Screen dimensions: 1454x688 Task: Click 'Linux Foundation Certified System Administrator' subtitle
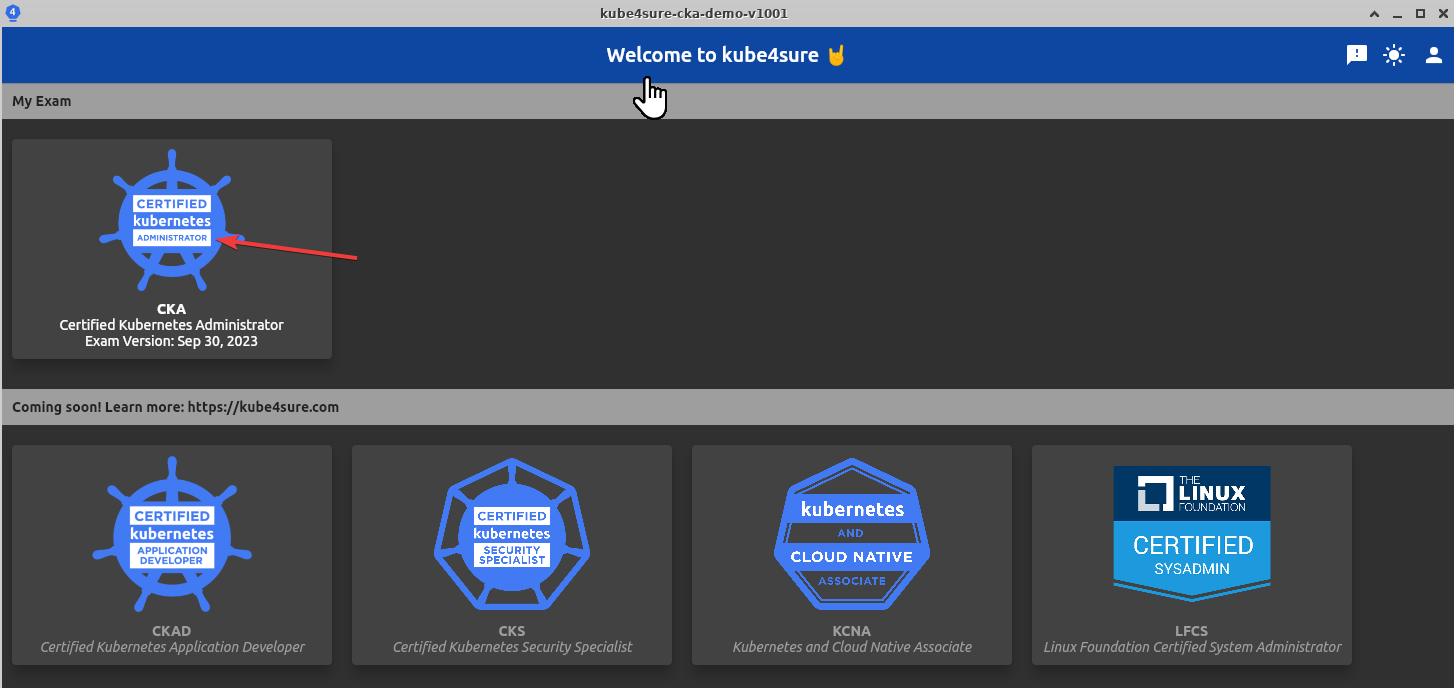(x=1192, y=647)
